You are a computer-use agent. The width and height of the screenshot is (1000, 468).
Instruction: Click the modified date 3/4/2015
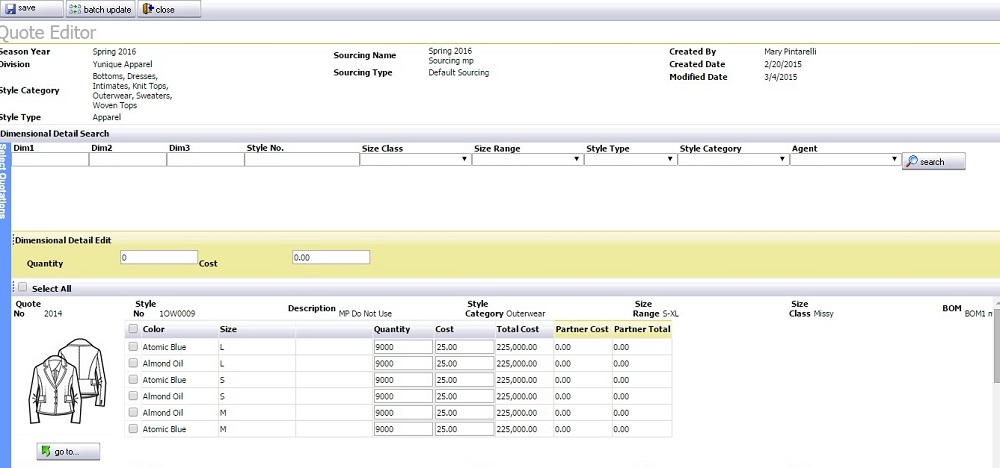tap(780, 77)
